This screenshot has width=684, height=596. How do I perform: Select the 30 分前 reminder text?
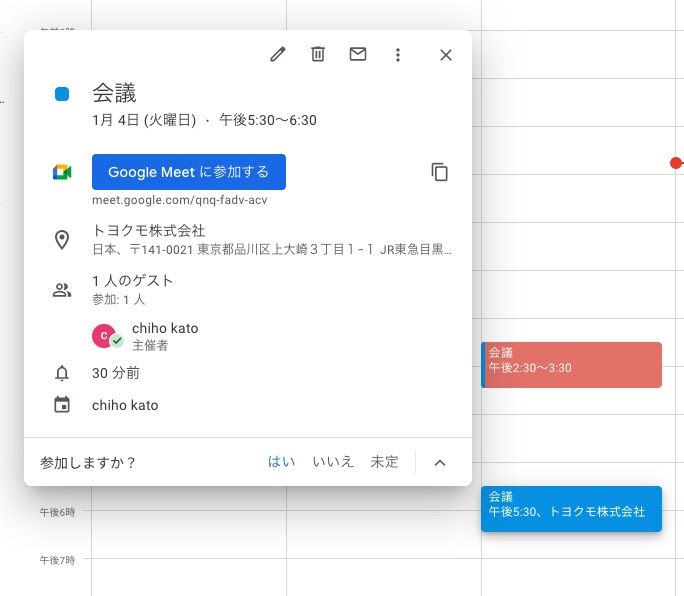coord(116,373)
